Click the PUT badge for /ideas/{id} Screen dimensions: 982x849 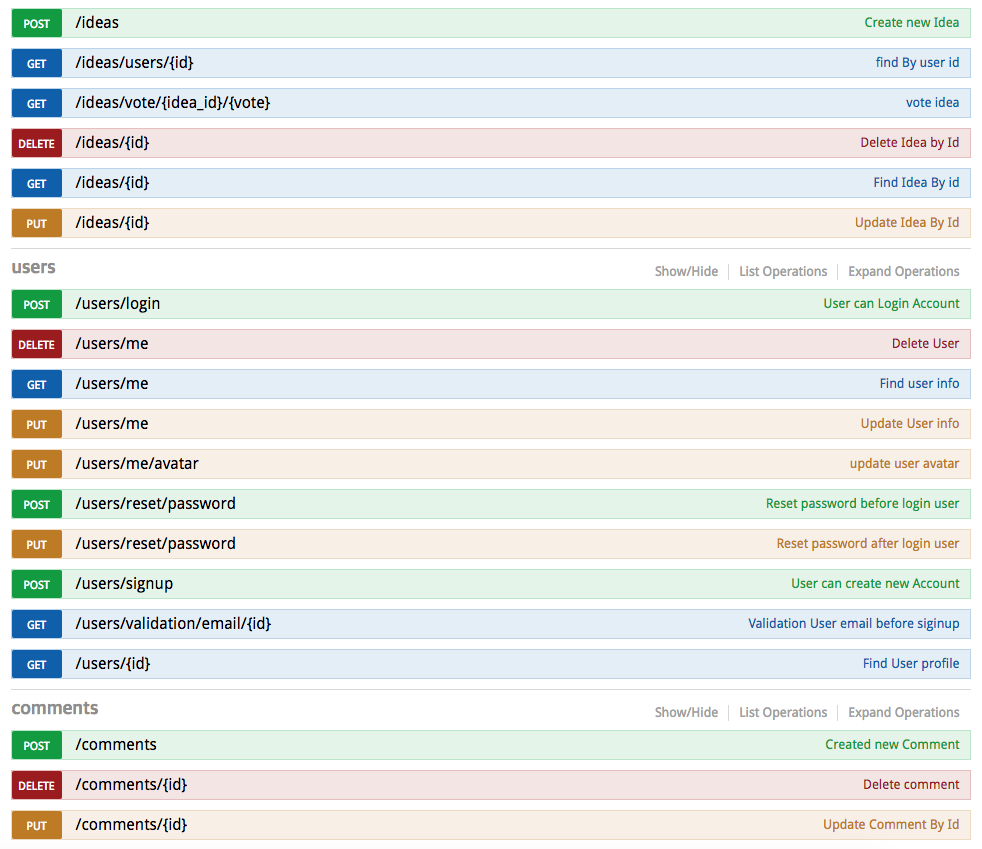pyautogui.click(x=36, y=224)
